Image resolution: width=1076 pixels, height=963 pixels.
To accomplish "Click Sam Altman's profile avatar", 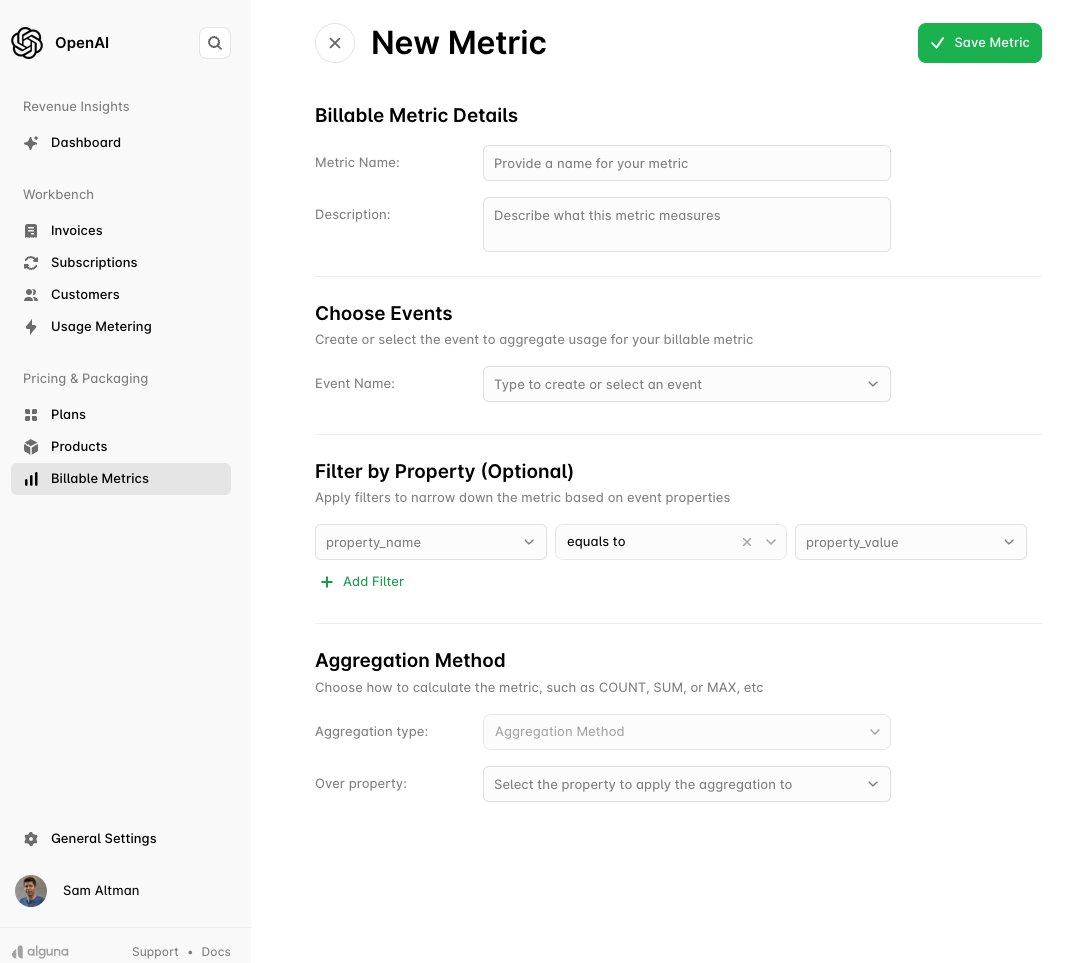I will pos(31,891).
